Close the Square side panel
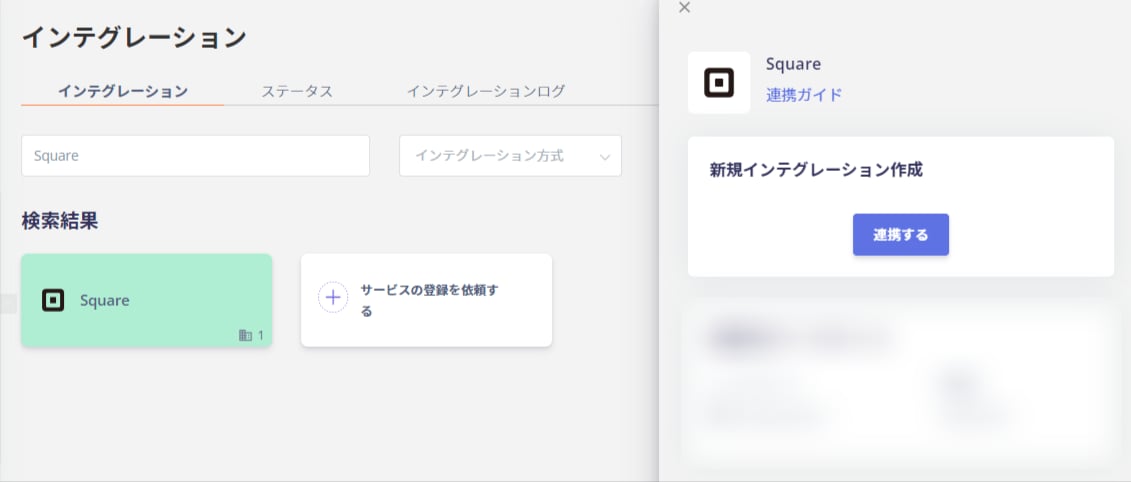Screen dimensions: 1131x482 685,7
